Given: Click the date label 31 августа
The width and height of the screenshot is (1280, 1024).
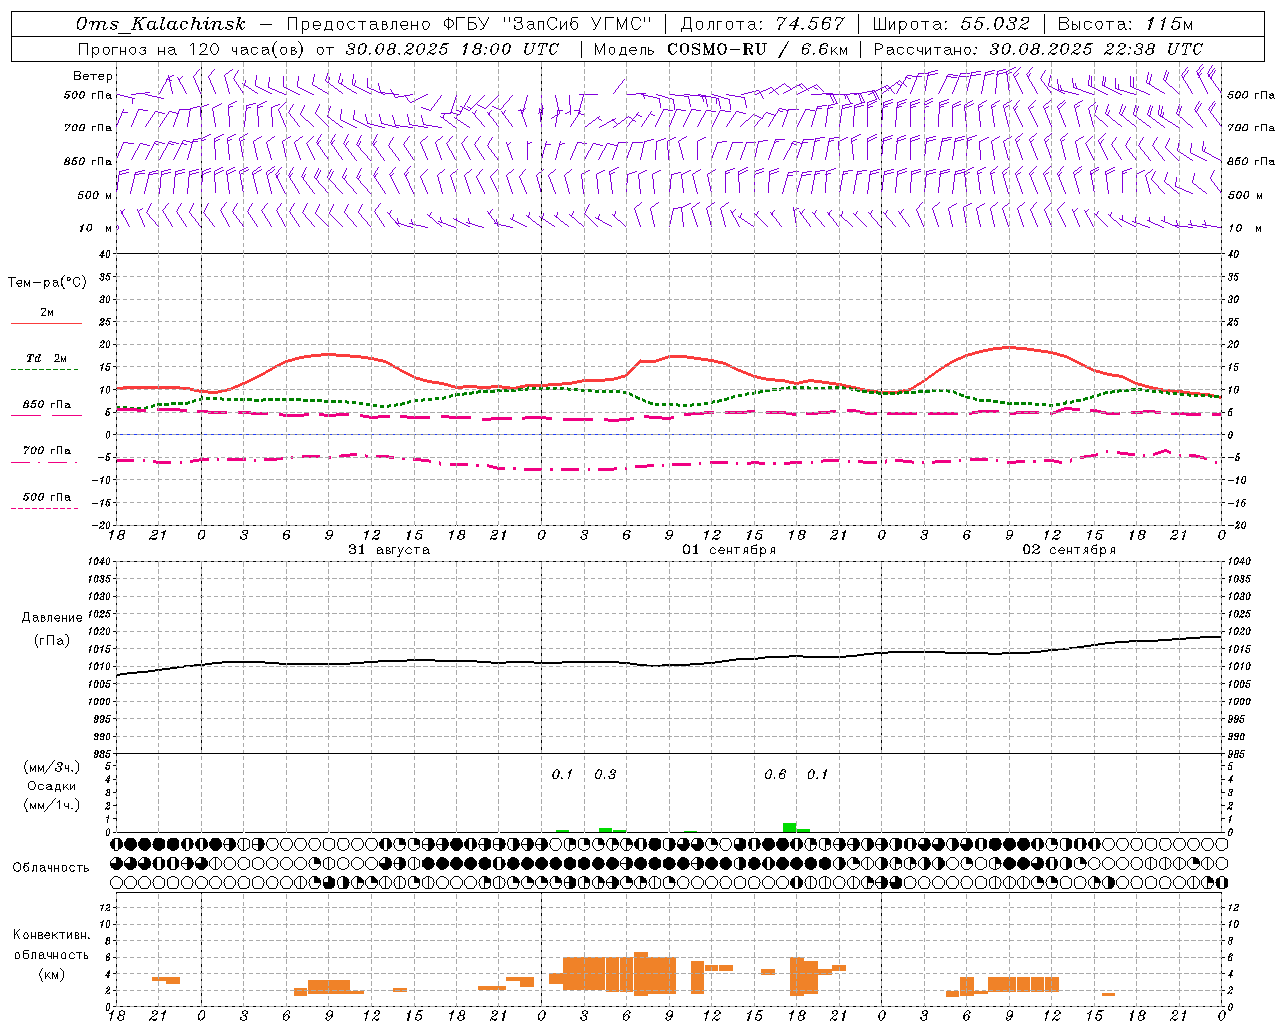Looking at the screenshot, I should click(389, 550).
